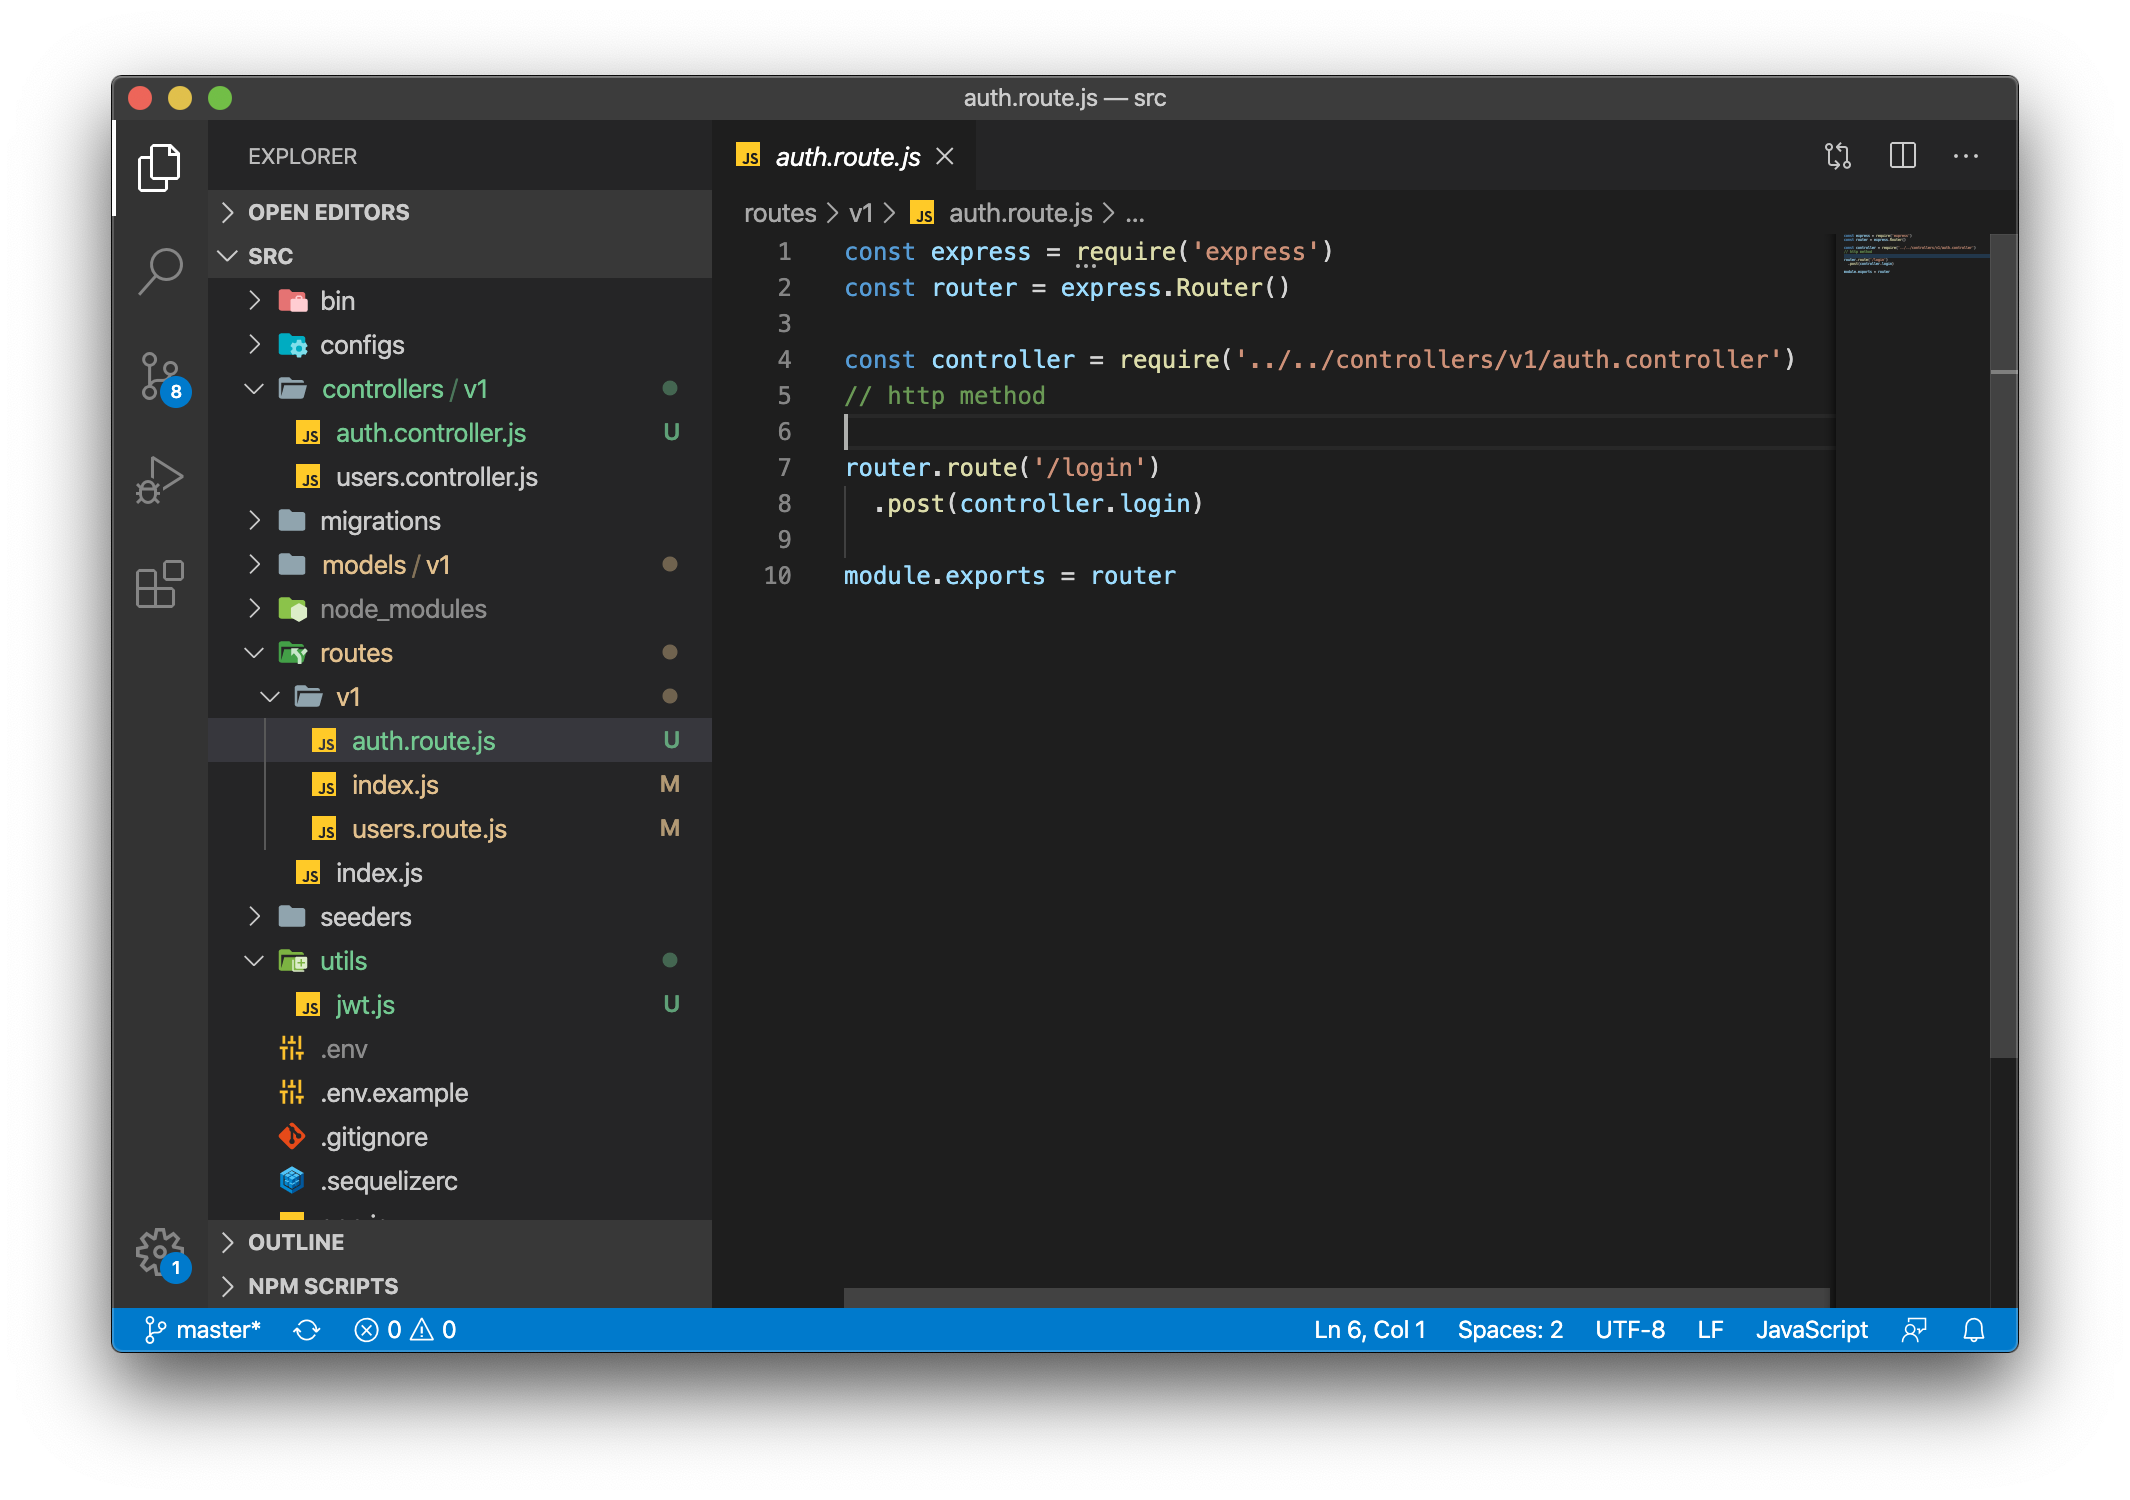Expand the OUTLINE panel
Image resolution: width=2130 pixels, height=1500 pixels.
tap(295, 1242)
